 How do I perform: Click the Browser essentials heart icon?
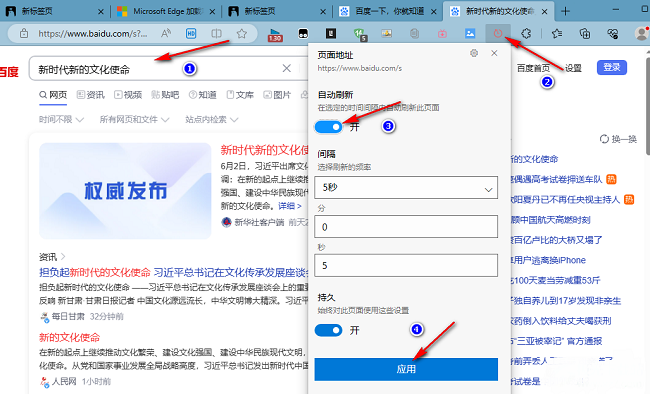[613, 33]
